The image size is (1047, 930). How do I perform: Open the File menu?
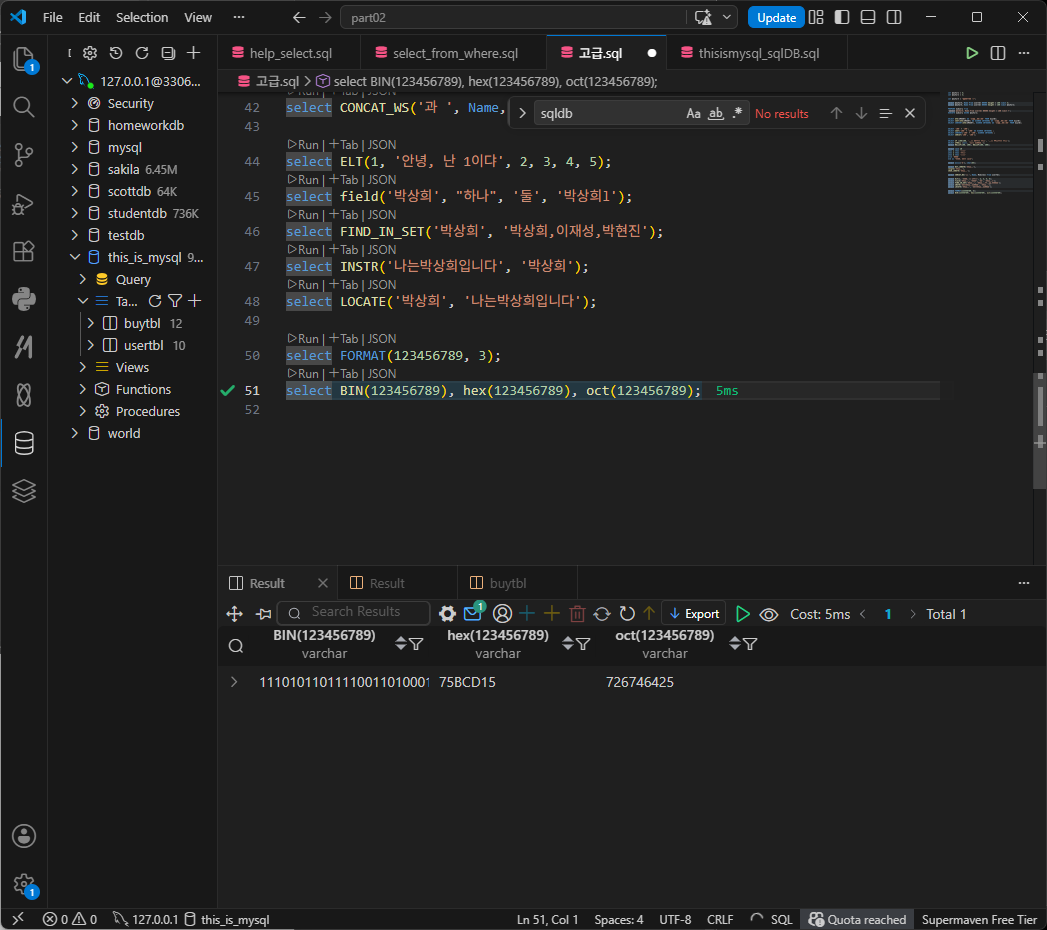pyautogui.click(x=52, y=17)
